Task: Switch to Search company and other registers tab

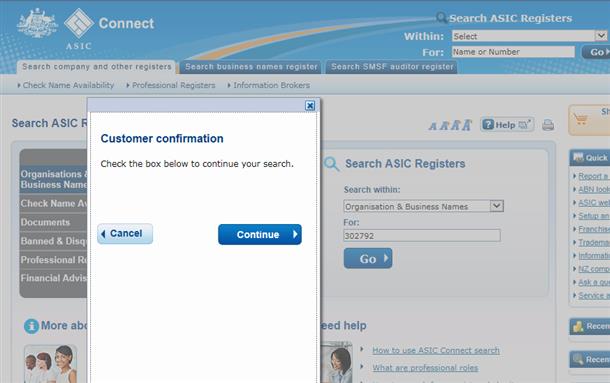Action: [x=96, y=67]
